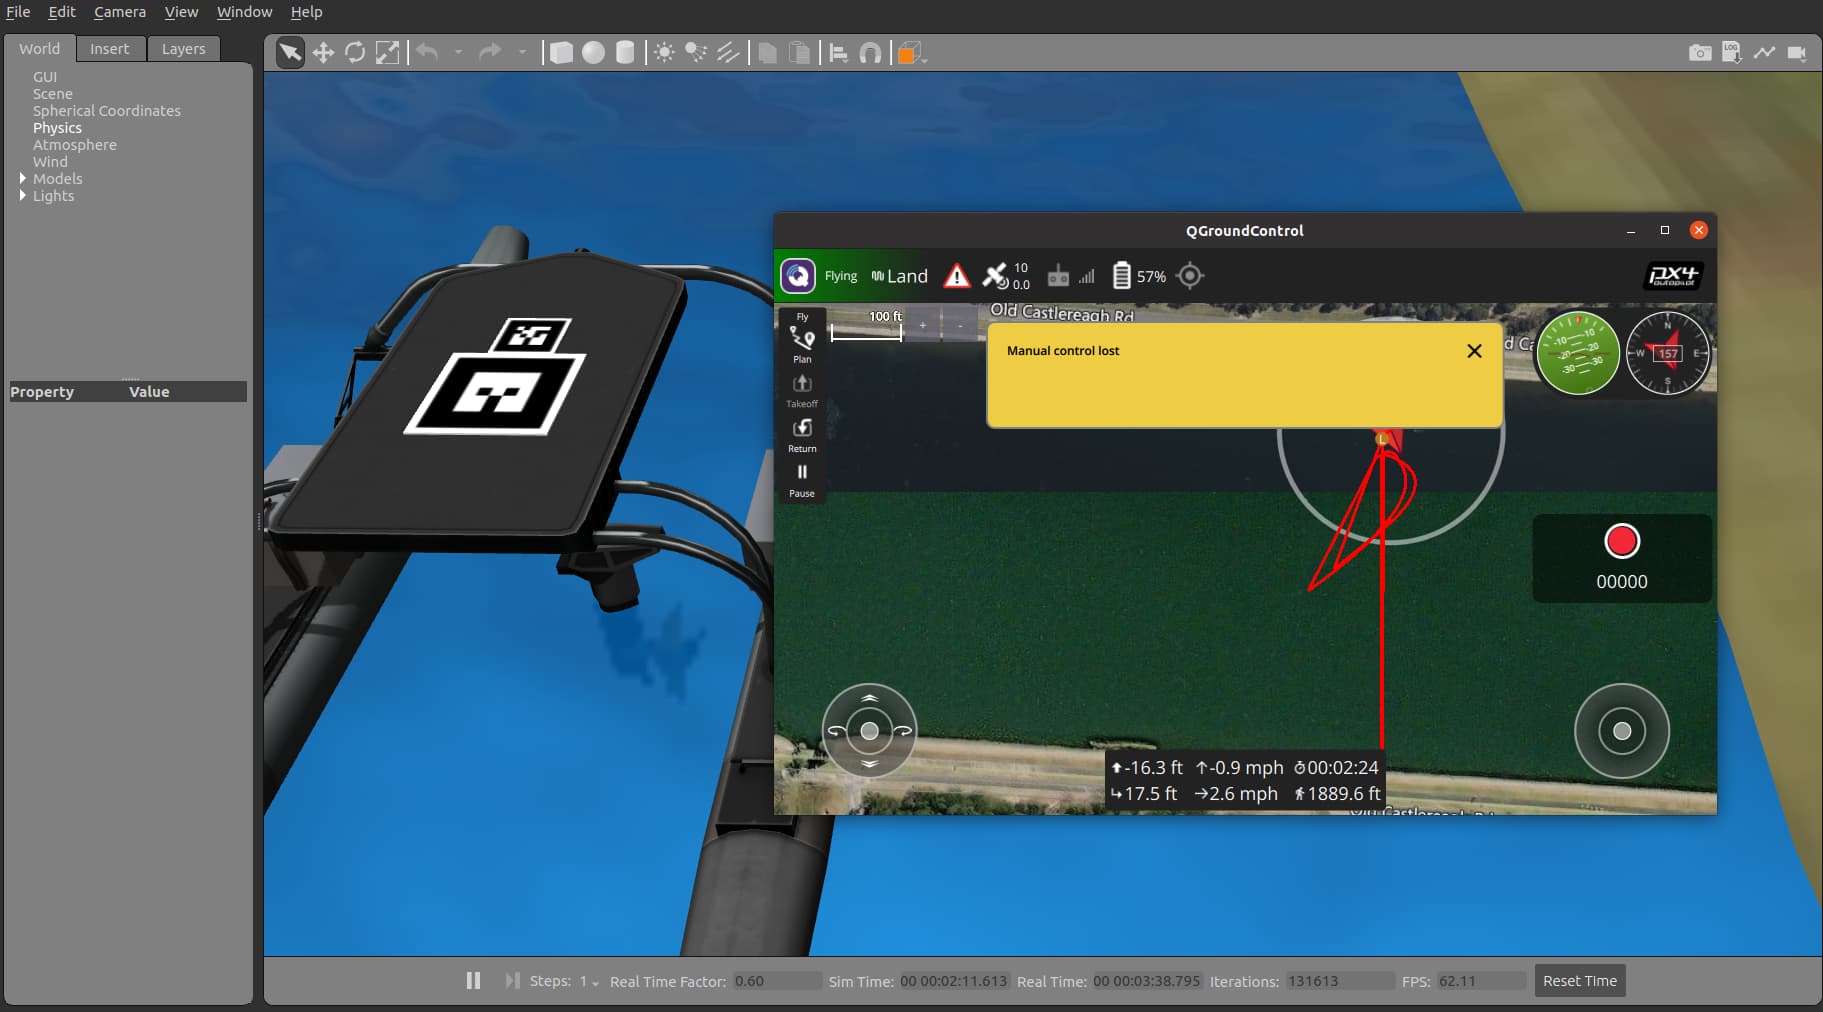Dismiss the Manual control lost message
The height and width of the screenshot is (1012, 1823).
tap(1474, 351)
